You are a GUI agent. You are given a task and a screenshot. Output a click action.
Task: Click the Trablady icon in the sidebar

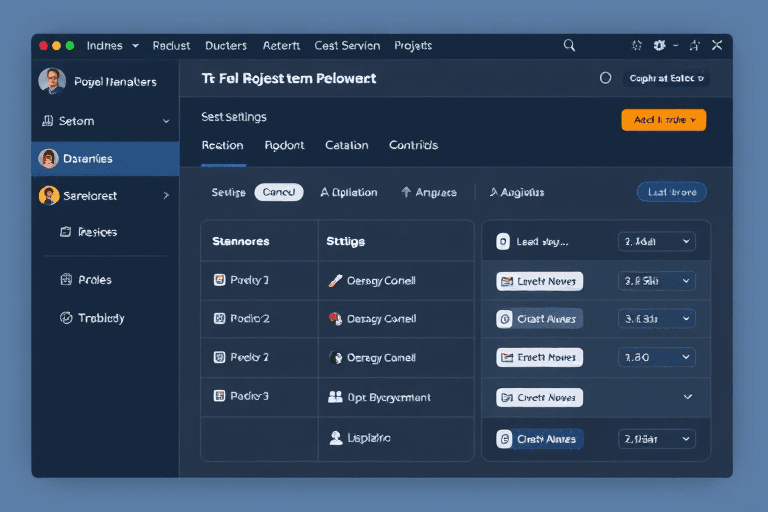tap(66, 318)
